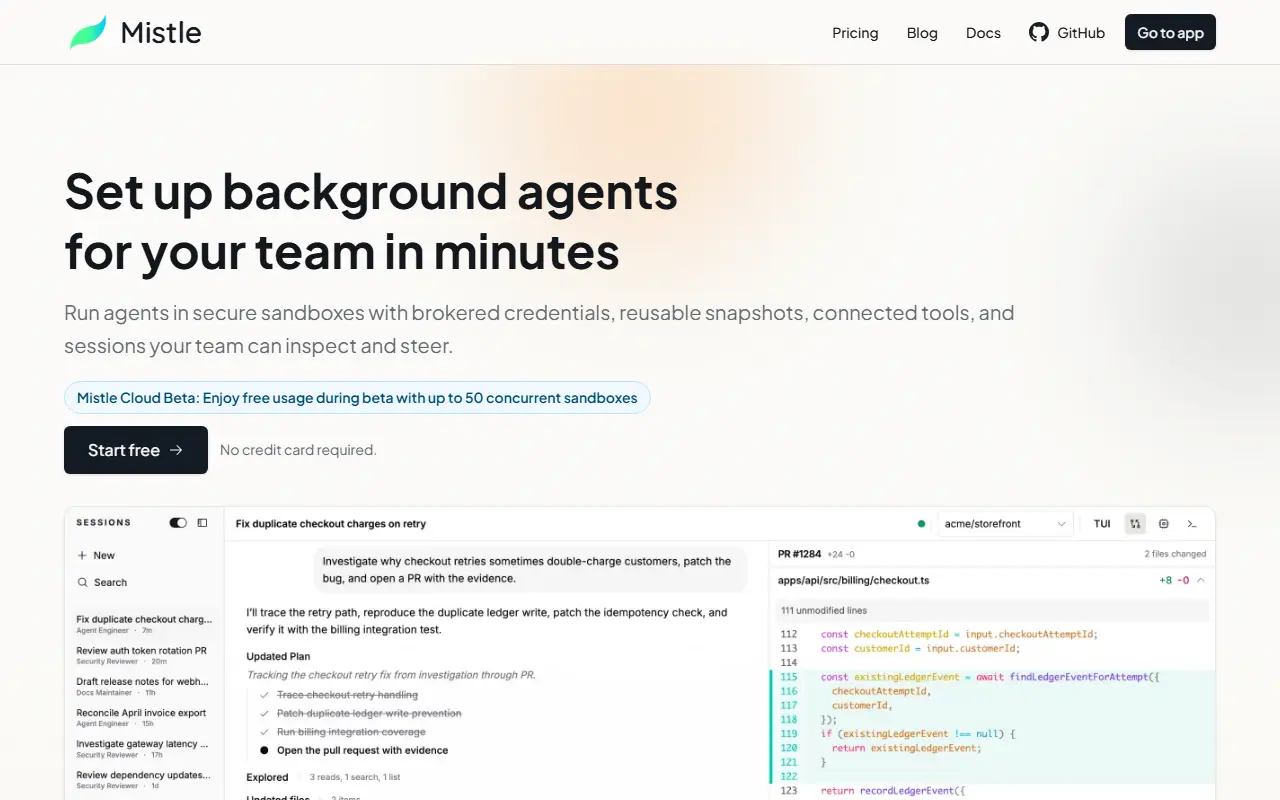Open the acme/storefront repository dropdown
The image size is (1280, 800).
1005,523
